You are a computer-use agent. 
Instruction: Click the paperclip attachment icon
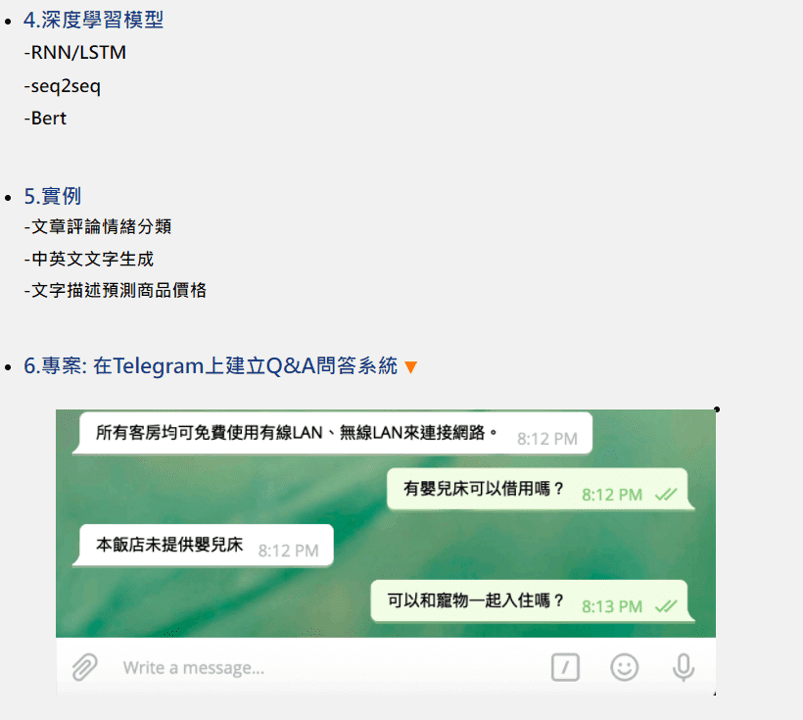click(x=84, y=667)
